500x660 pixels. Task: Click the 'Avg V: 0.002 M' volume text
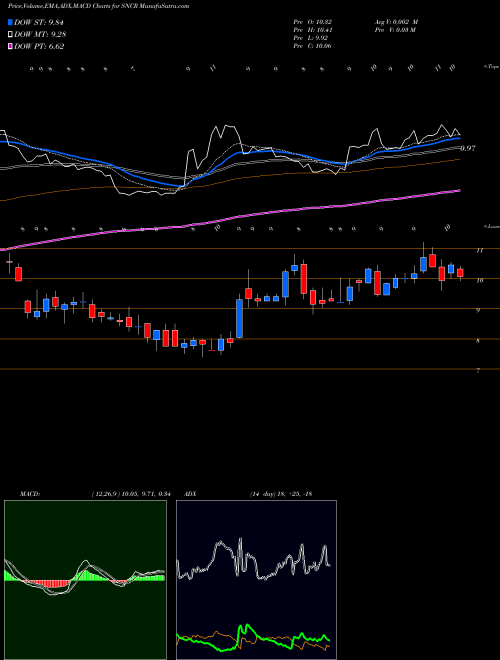(x=396, y=22)
